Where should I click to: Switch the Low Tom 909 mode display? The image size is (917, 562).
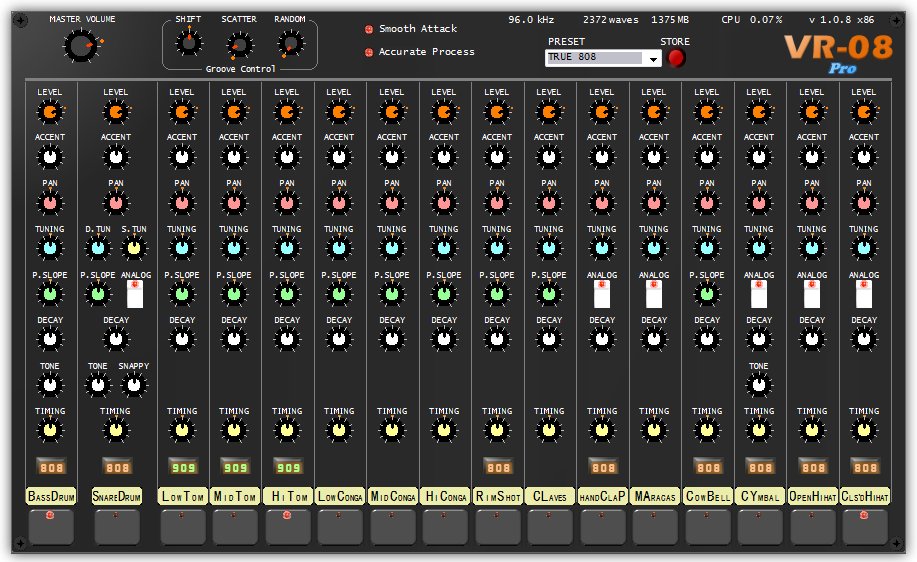[x=183, y=467]
